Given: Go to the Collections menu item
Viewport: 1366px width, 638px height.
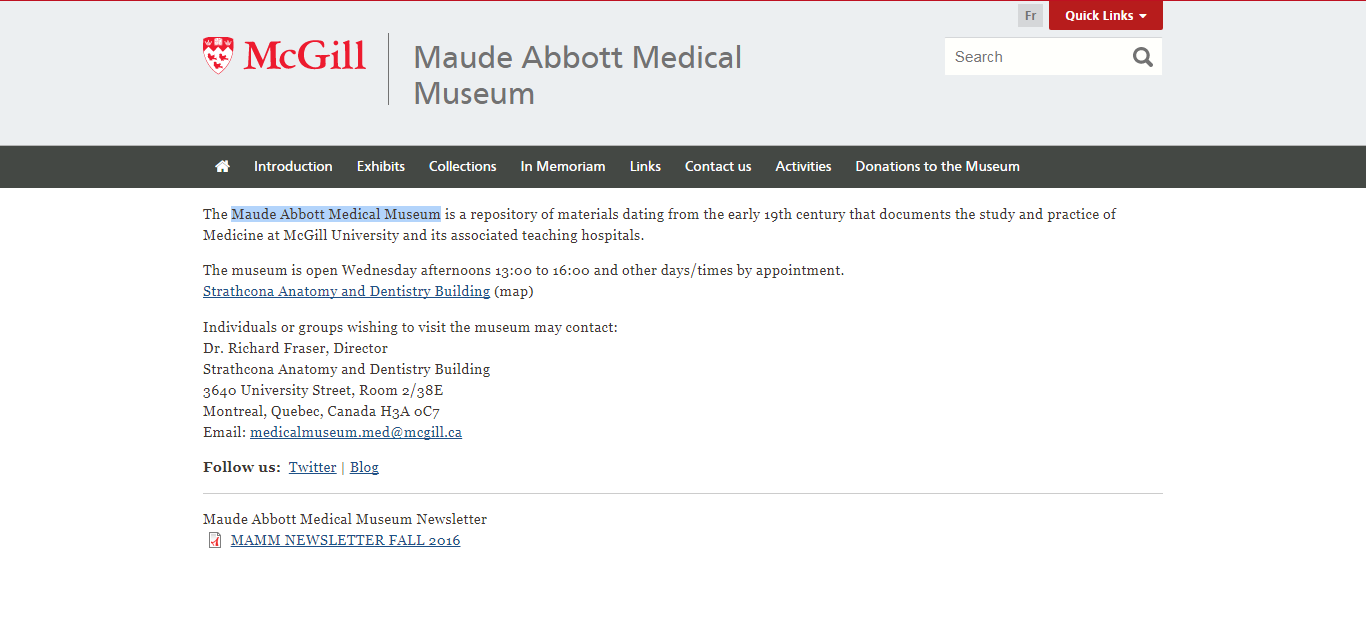Looking at the screenshot, I should point(463,166).
